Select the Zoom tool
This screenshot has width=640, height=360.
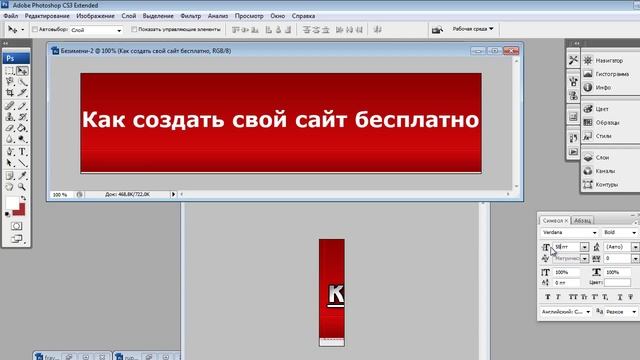(22, 187)
